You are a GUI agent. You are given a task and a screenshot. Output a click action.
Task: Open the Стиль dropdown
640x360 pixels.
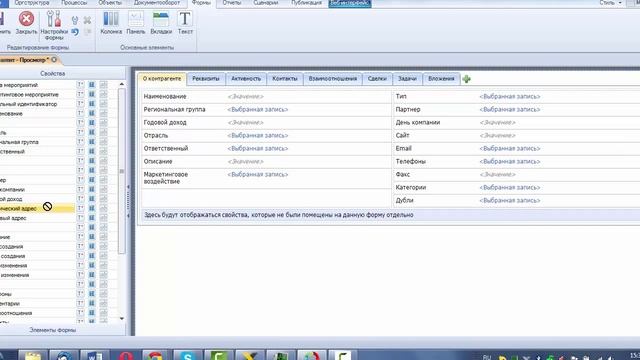point(610,3)
